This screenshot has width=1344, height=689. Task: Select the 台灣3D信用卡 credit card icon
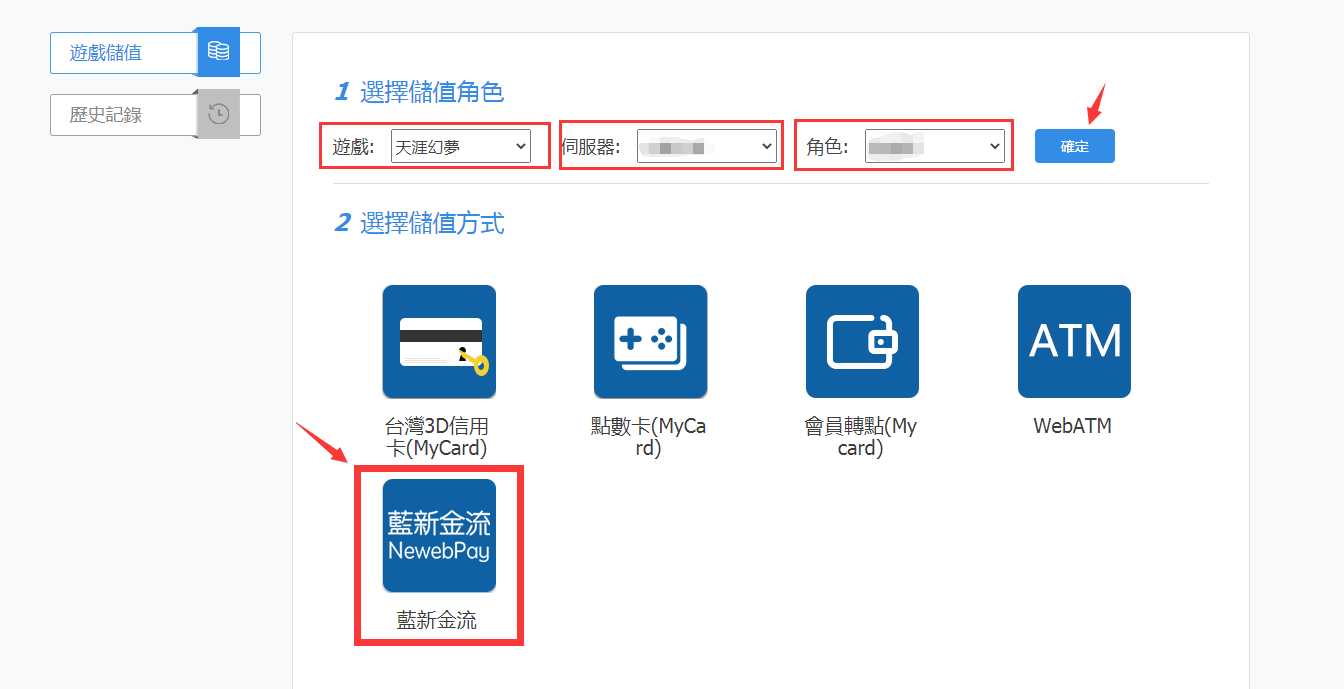439,342
